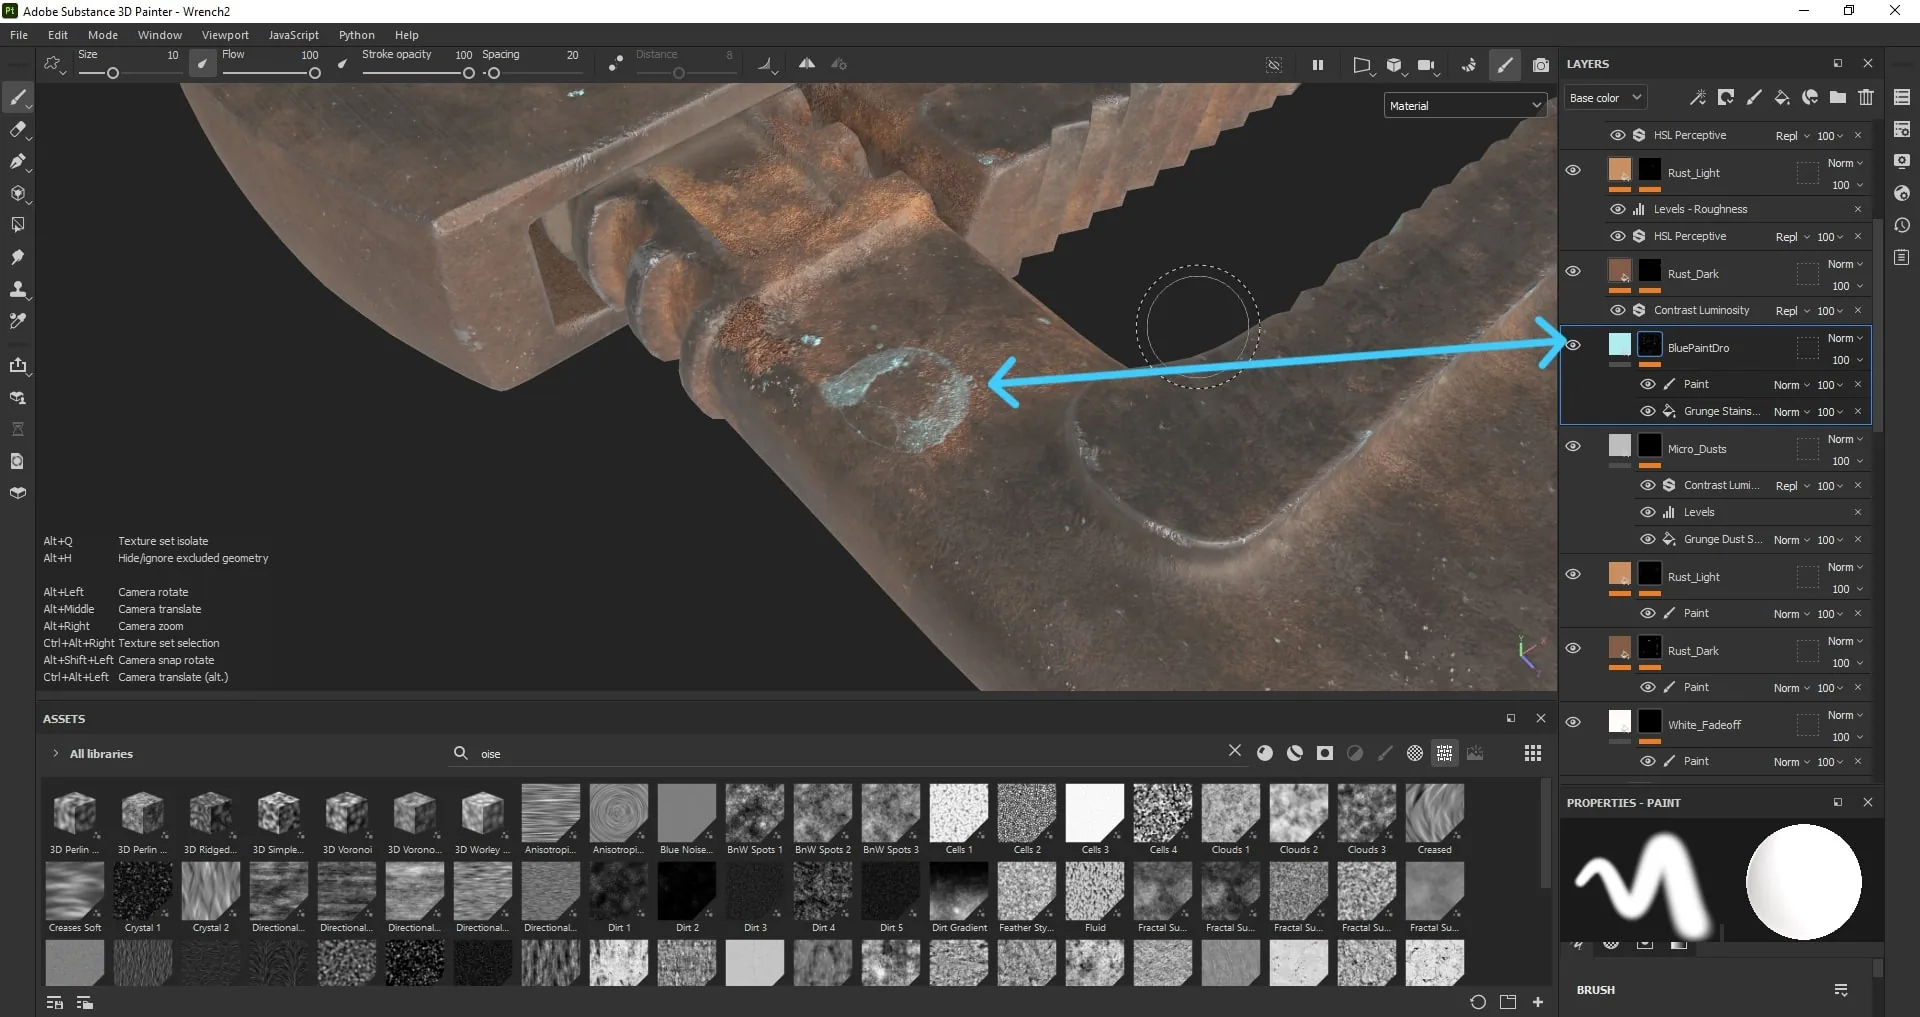The height and width of the screenshot is (1017, 1920).
Task: Open blend mode dropdown of BluePaintDro layer
Action: tap(1845, 338)
